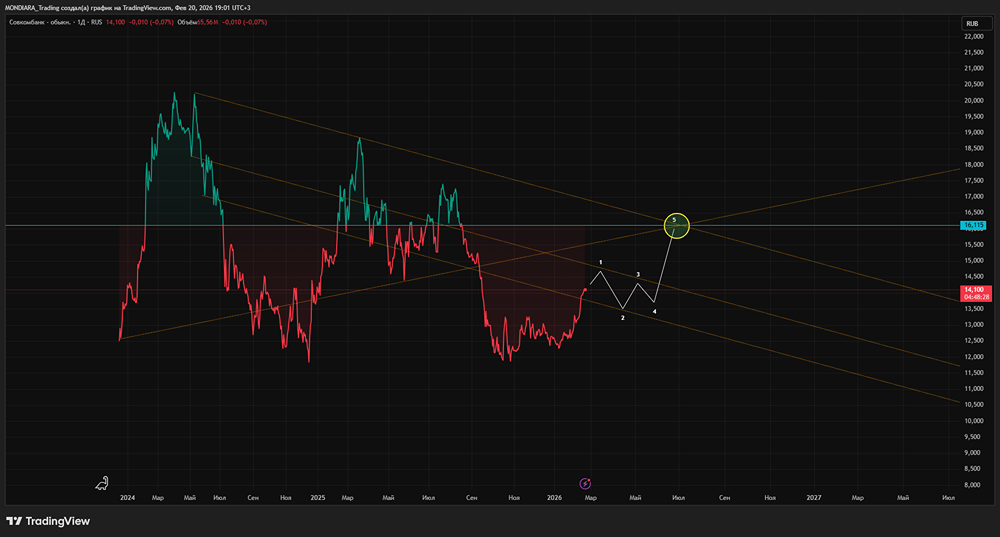Click the 2025 label on time axis

point(318,497)
